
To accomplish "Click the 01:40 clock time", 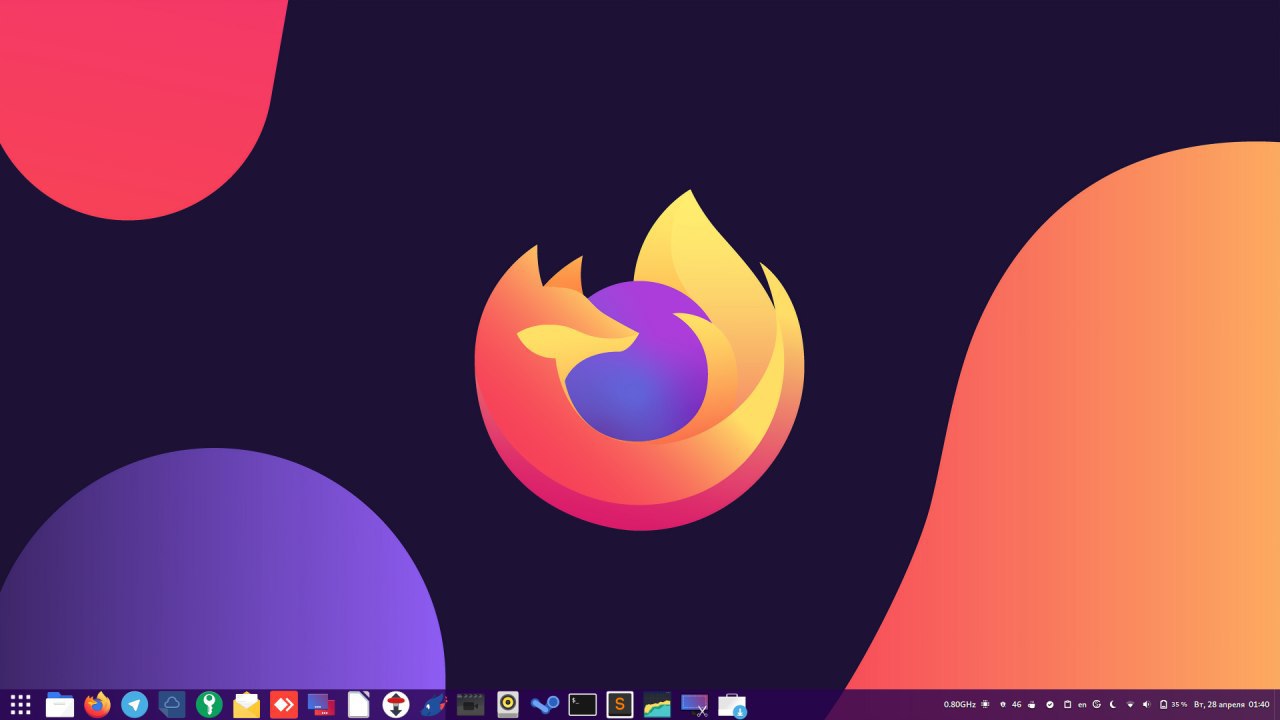I will tap(1259, 705).
